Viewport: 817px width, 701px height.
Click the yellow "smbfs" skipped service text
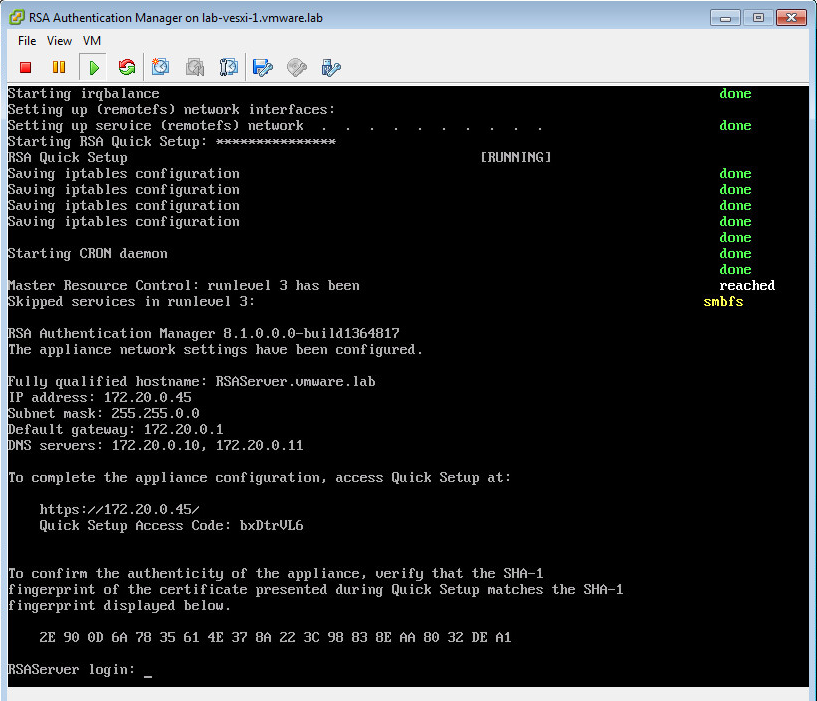click(723, 302)
